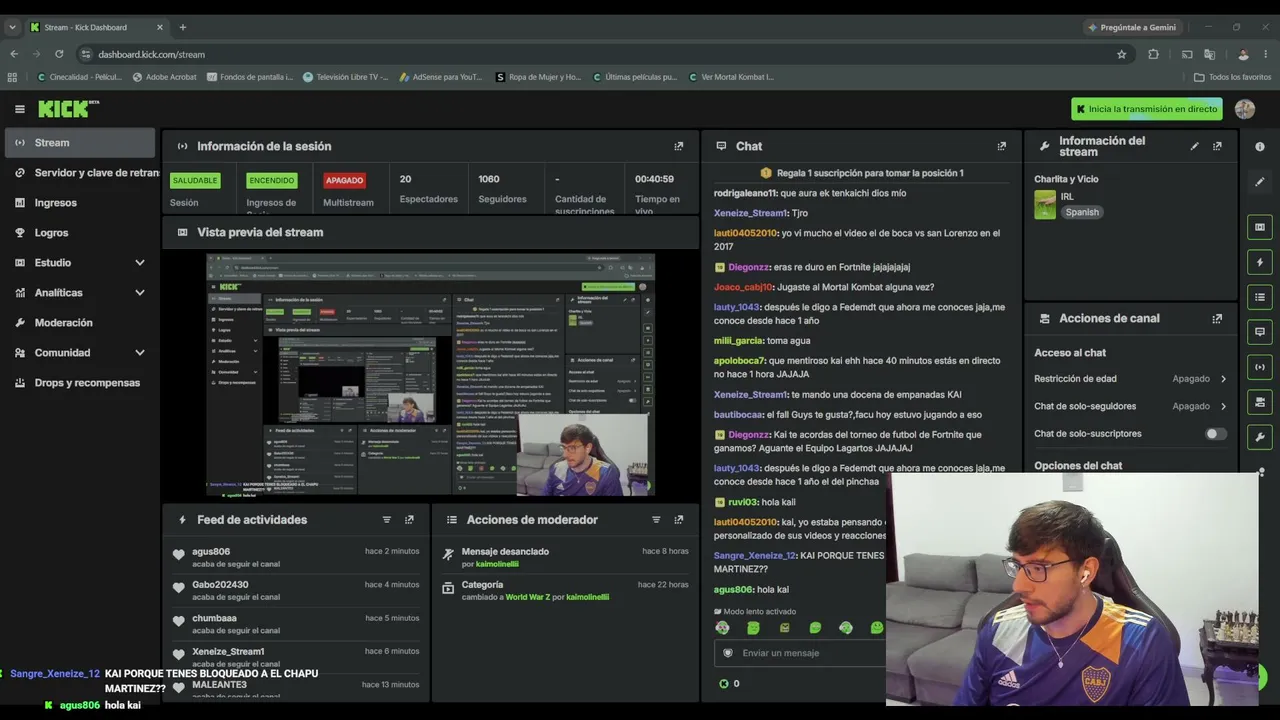Screen dimensions: 1280x720
Task: Open Chat de solo-seguidores options
Action: pyautogui.click(x=1130, y=407)
